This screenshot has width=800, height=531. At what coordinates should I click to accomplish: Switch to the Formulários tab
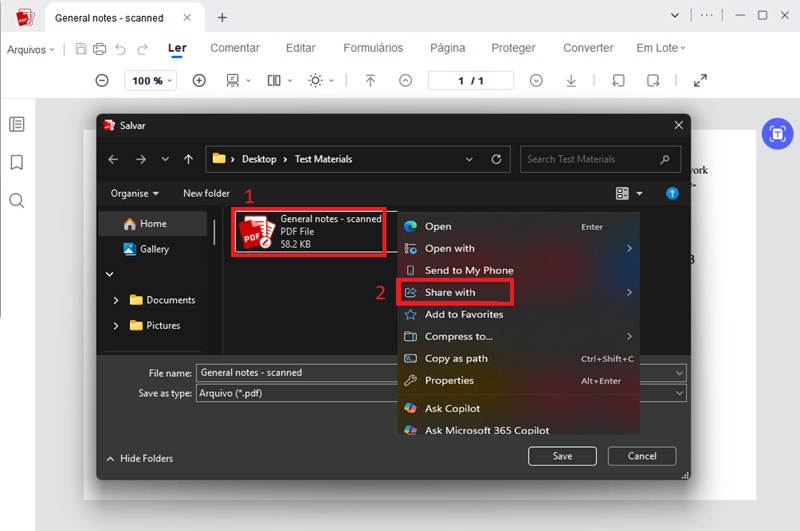point(373,48)
